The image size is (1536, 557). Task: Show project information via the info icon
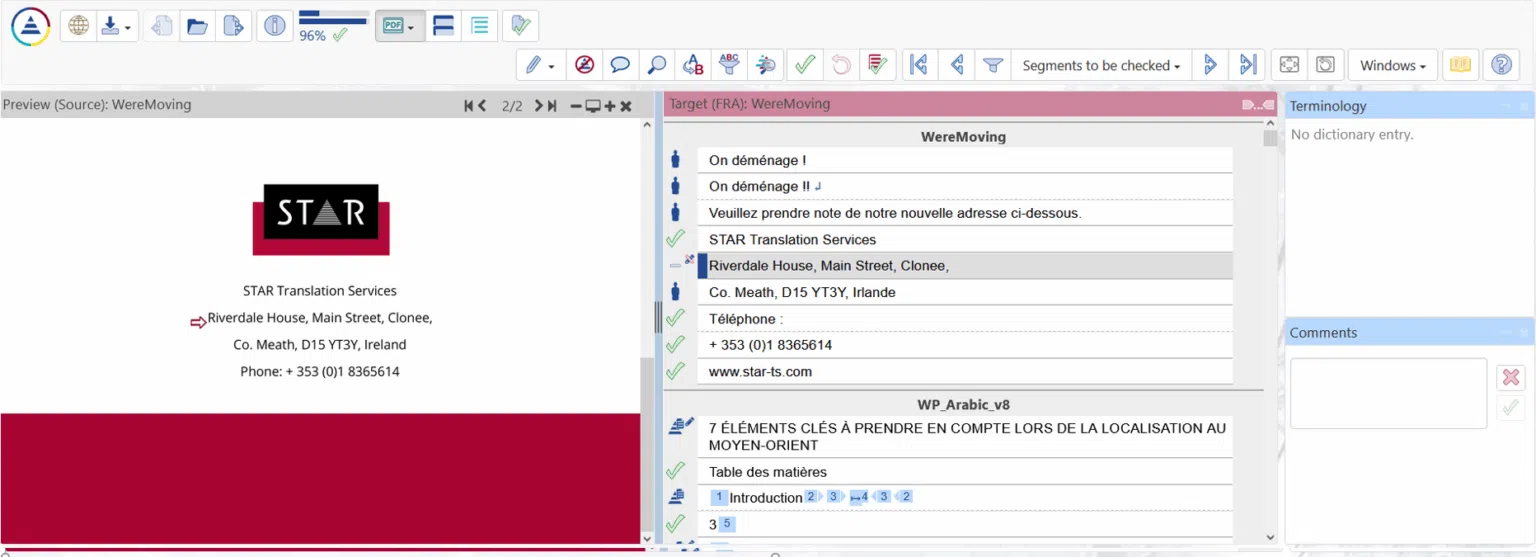coord(274,26)
